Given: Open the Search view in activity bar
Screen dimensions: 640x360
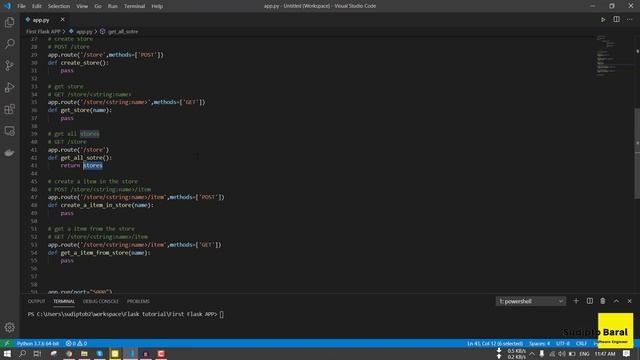Looking at the screenshot, I should point(9,44).
